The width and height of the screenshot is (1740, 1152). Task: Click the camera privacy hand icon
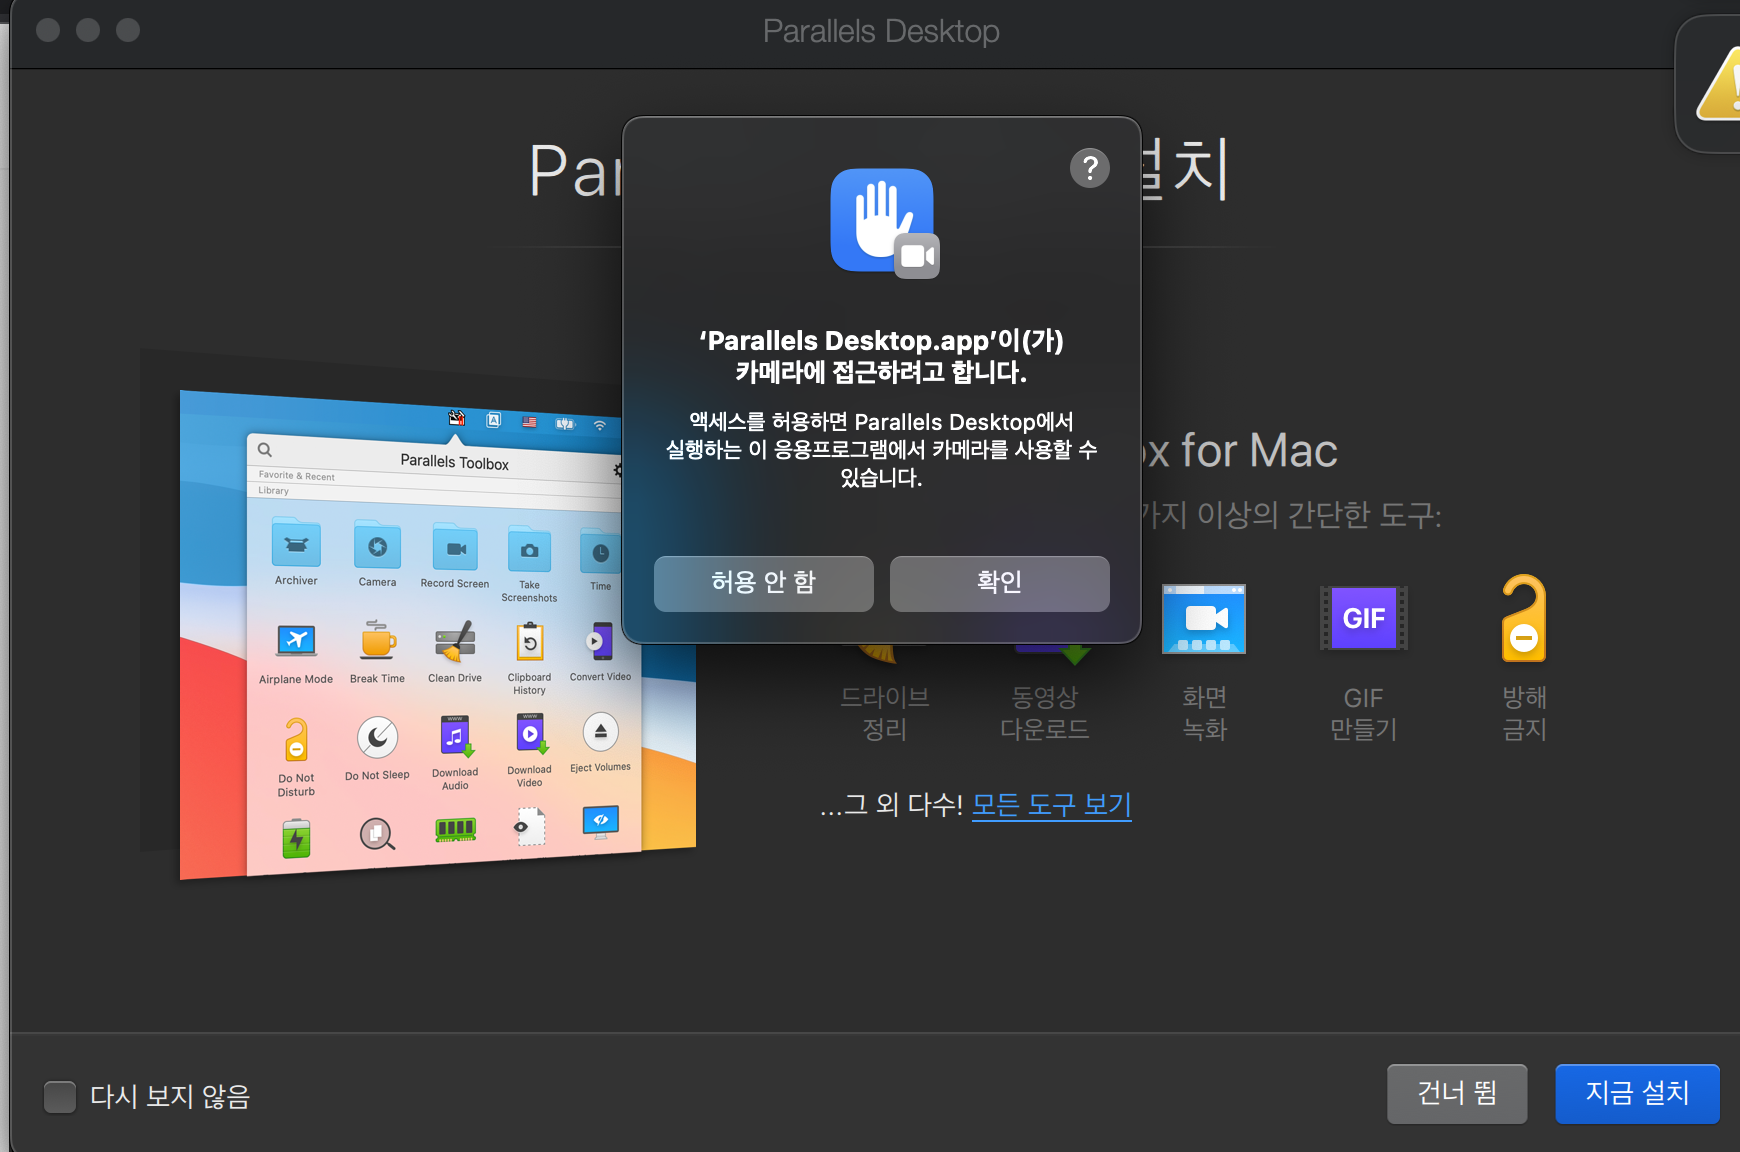(884, 222)
